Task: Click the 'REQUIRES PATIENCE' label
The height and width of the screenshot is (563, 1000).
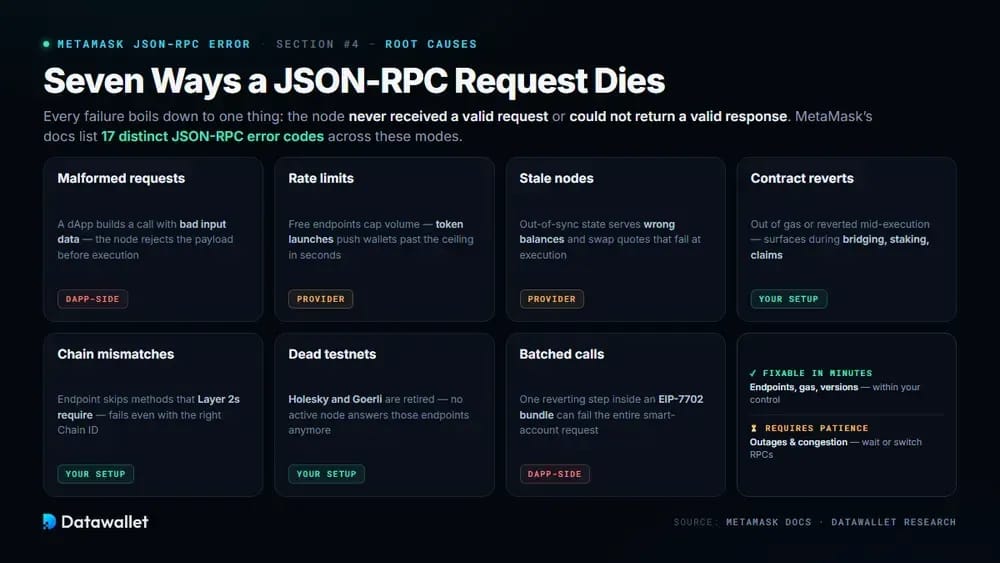Action: coord(816,428)
